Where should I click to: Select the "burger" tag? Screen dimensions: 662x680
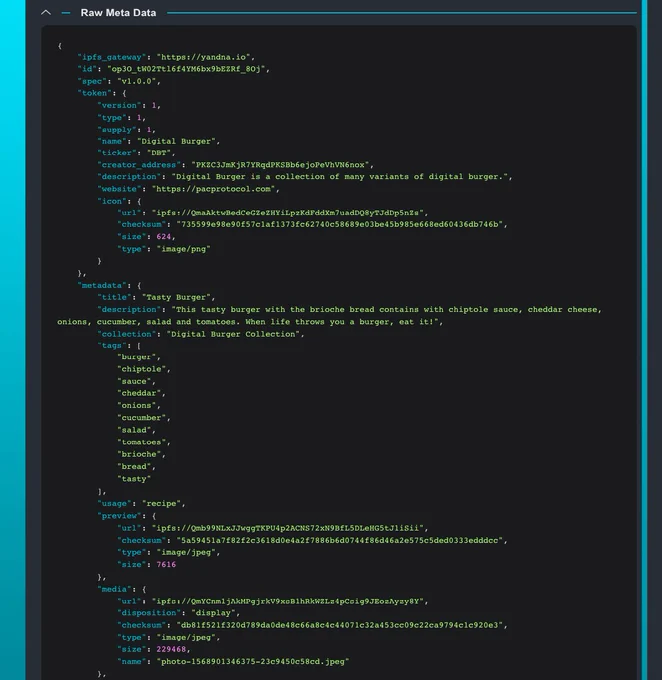point(137,357)
